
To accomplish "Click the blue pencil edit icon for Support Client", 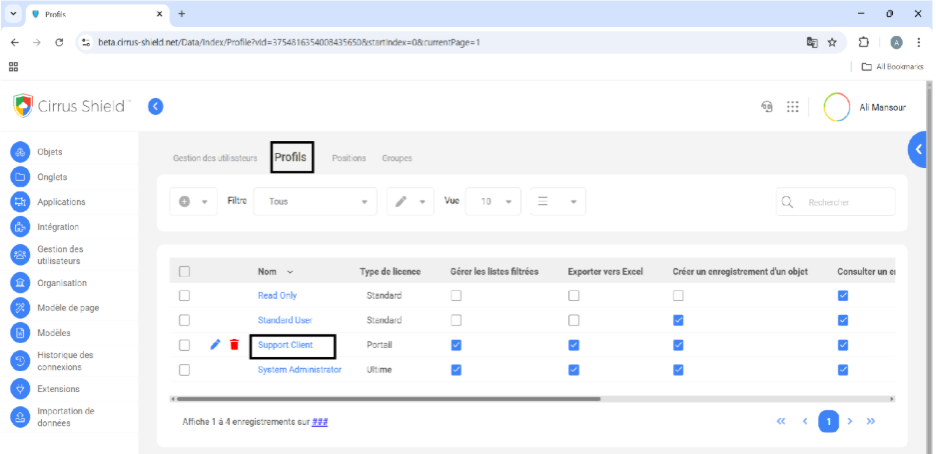I will coord(215,345).
